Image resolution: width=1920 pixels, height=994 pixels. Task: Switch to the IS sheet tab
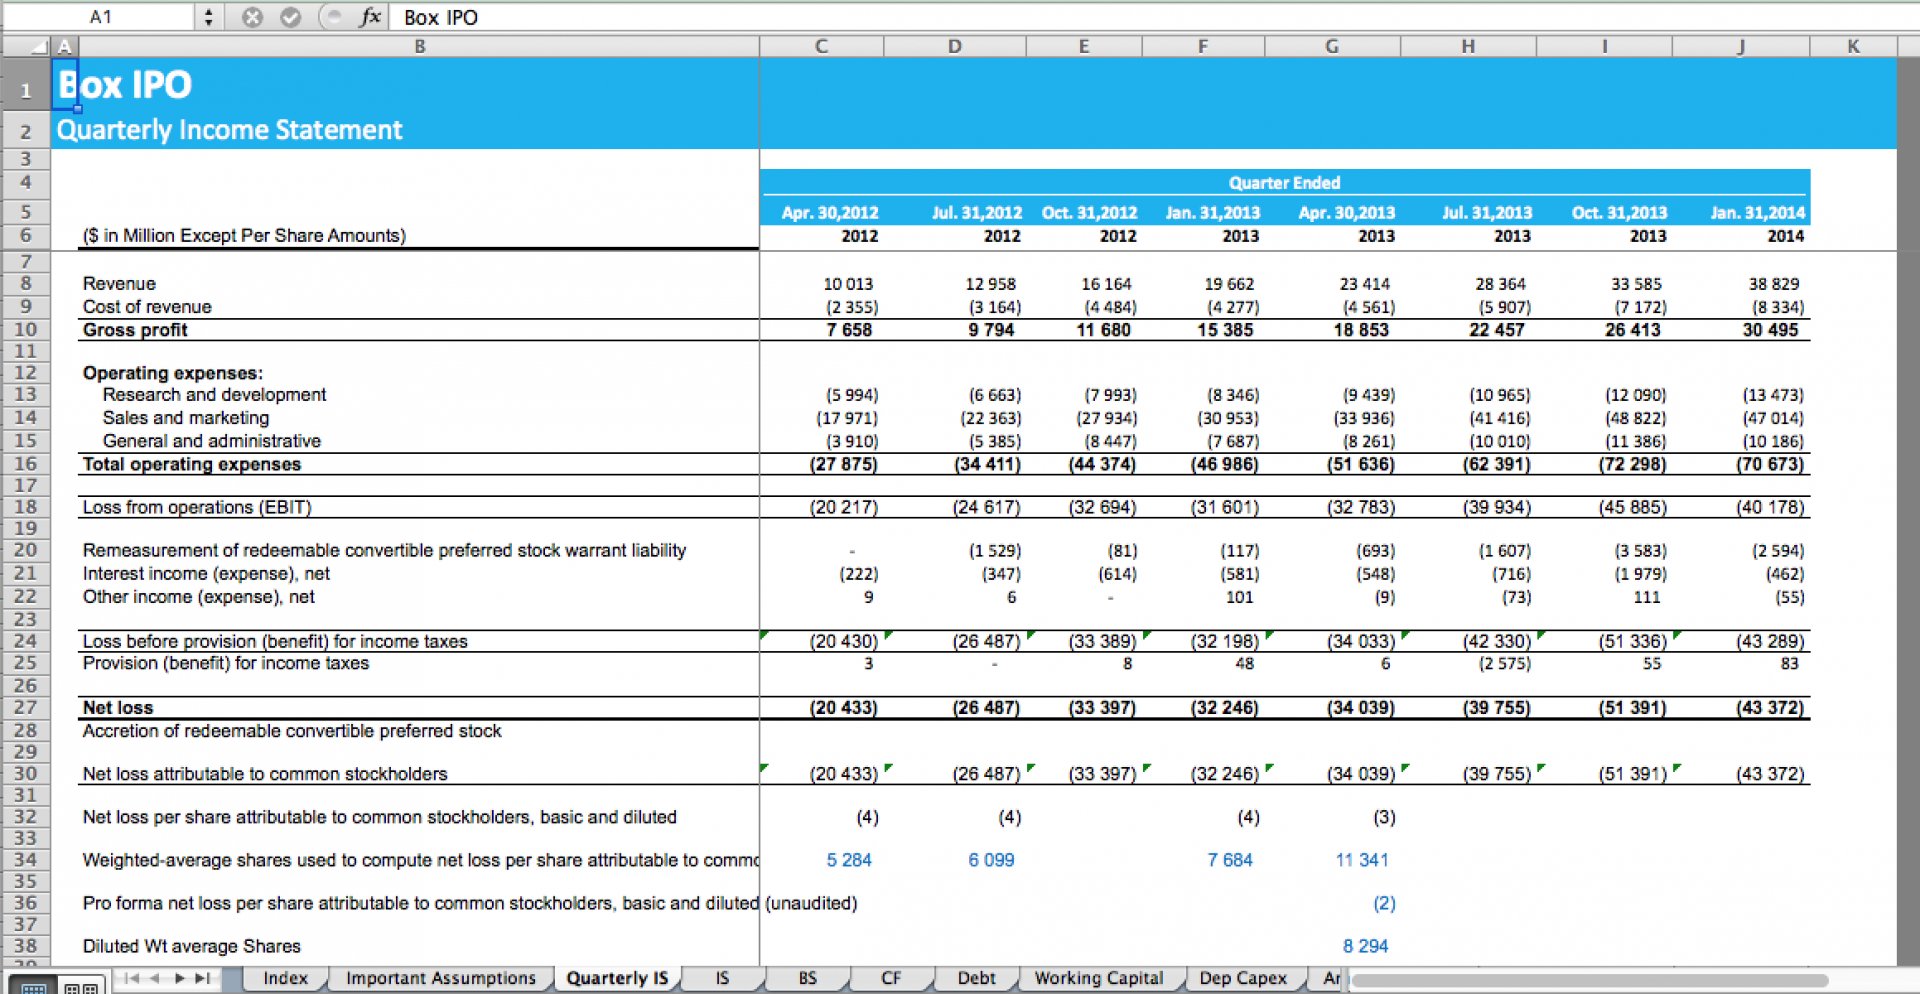coord(722,978)
